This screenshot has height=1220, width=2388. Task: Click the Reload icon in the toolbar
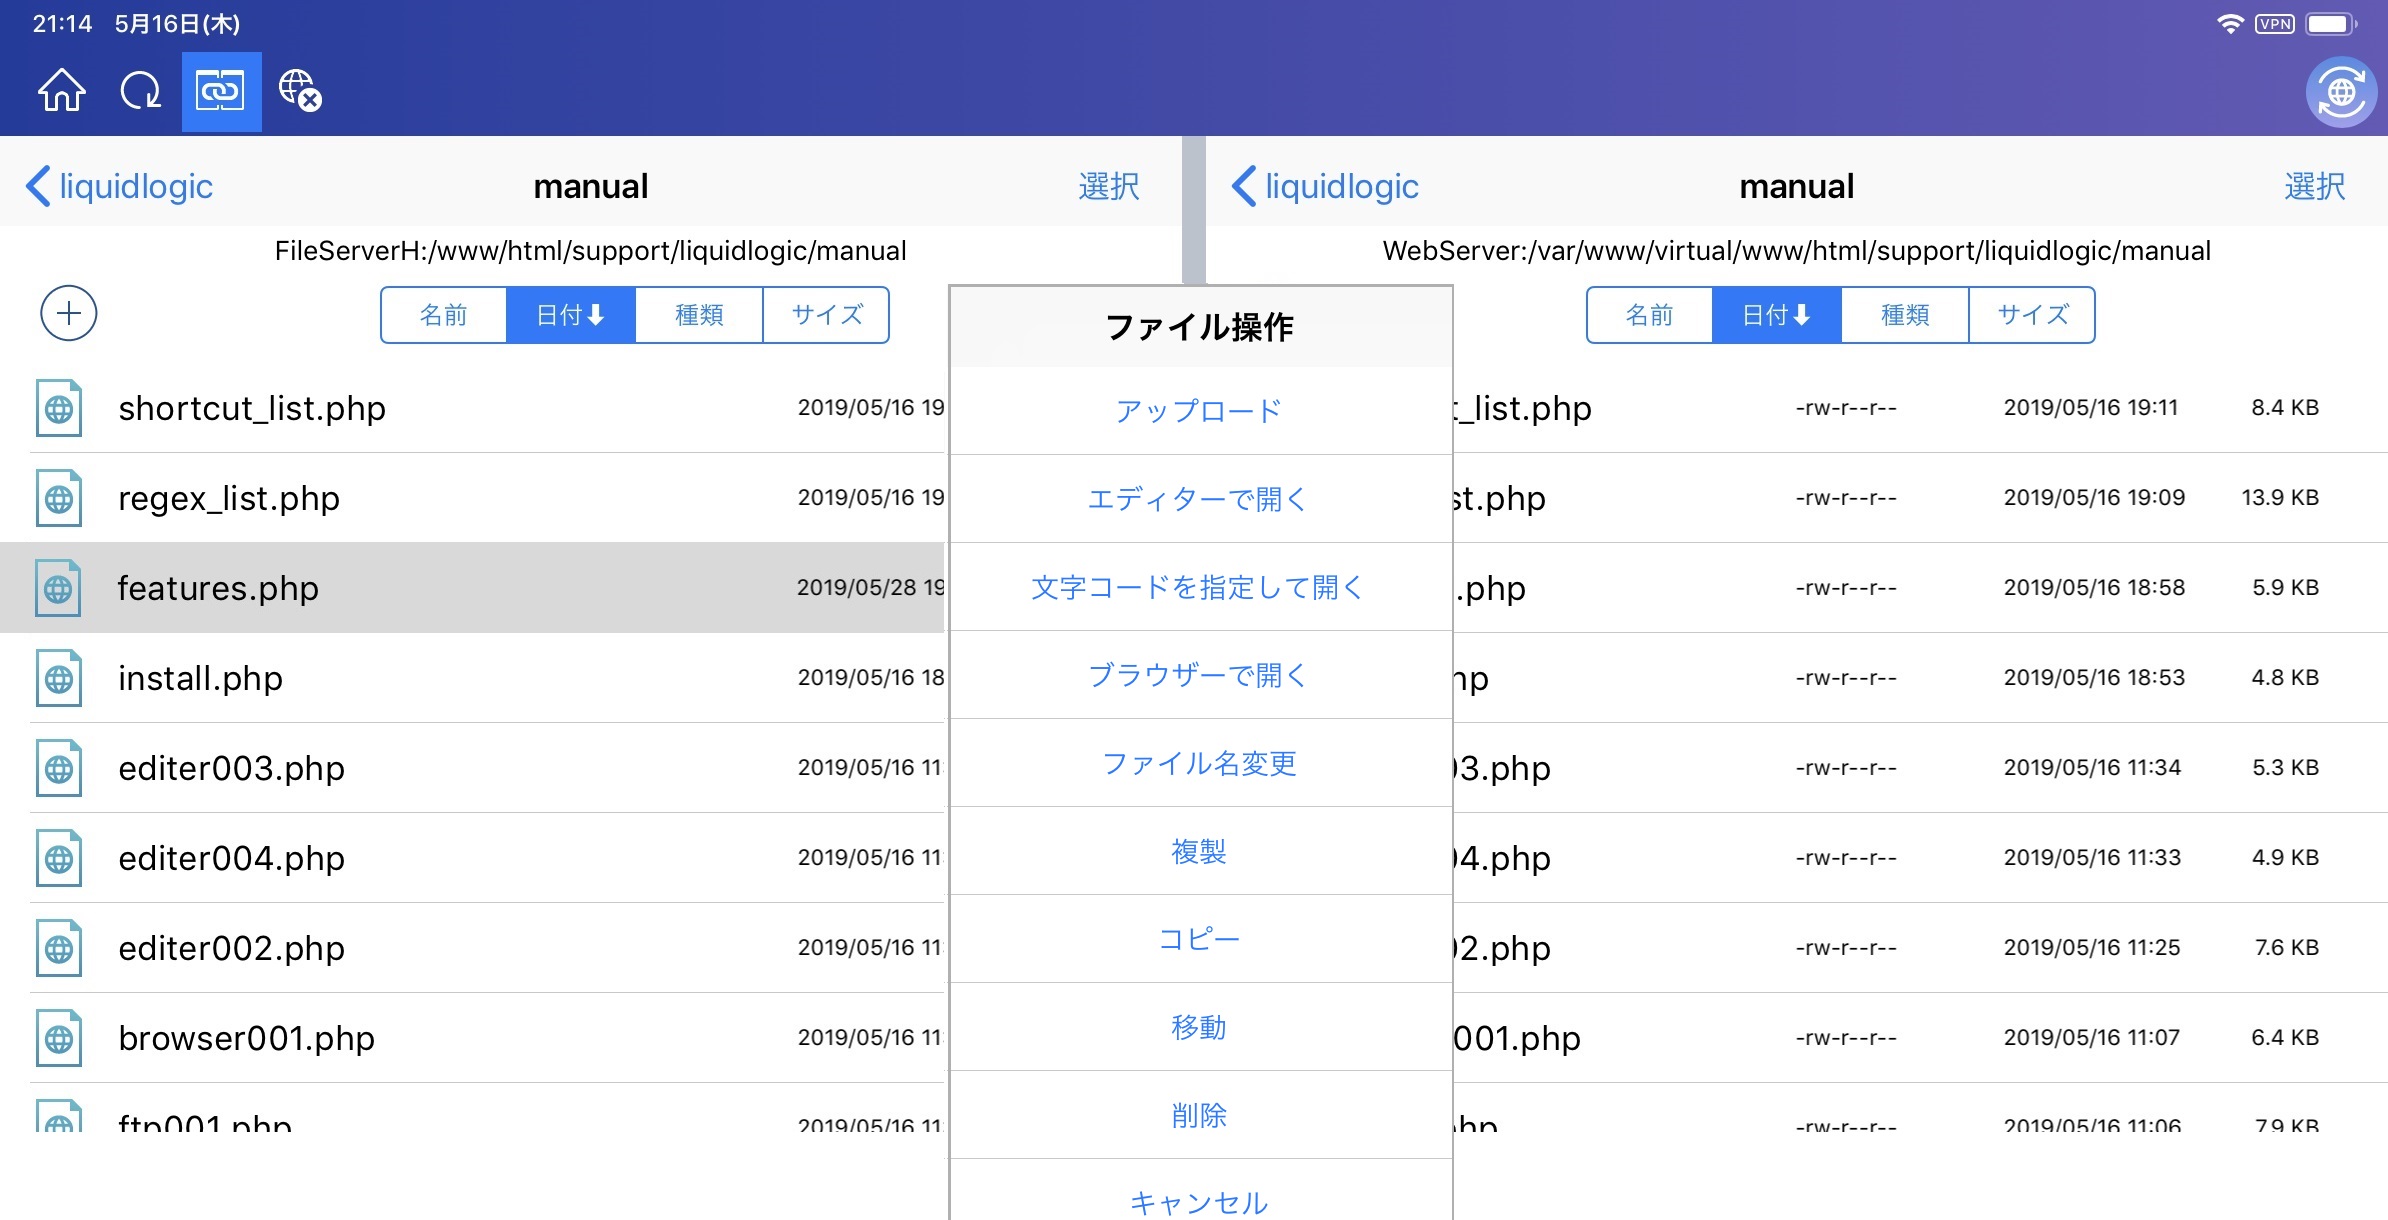[140, 91]
